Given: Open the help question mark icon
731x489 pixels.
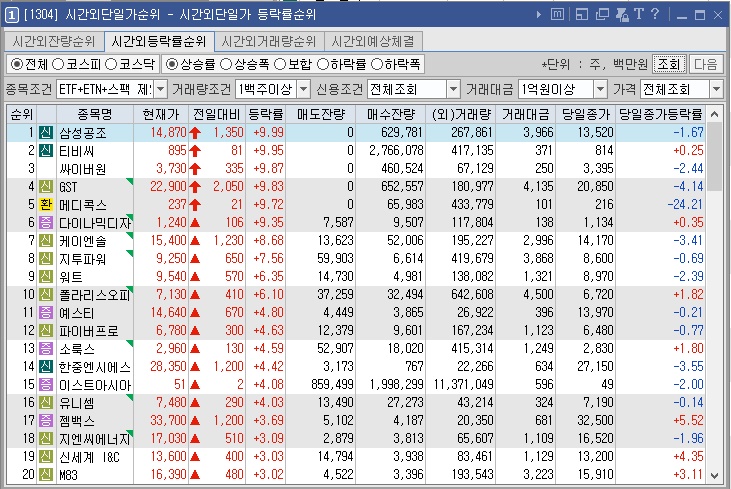Looking at the screenshot, I should [655, 14].
